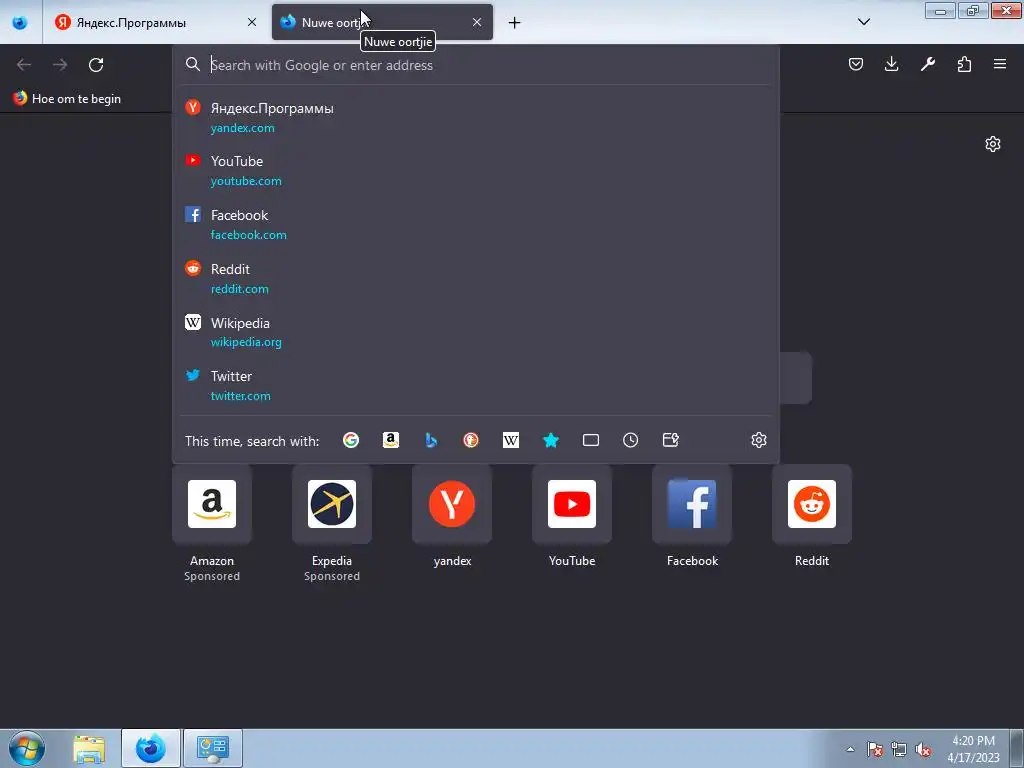The image size is (1024, 768).
Task: Choose Twitter twitter.com suggestion
Action: click(475, 385)
